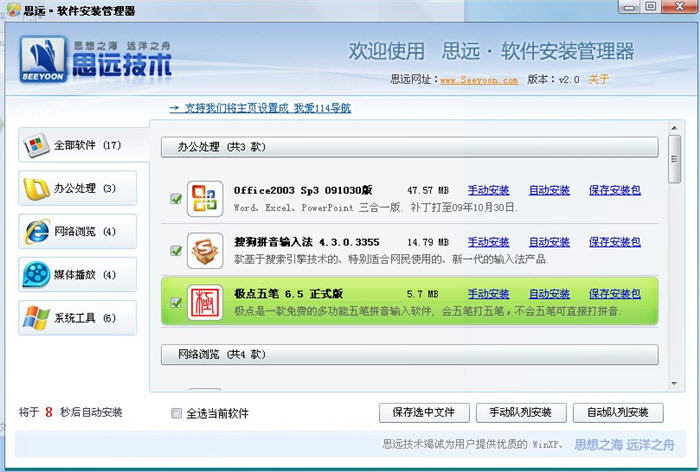Click the Office2003 Sp3 application icon

tap(205, 198)
